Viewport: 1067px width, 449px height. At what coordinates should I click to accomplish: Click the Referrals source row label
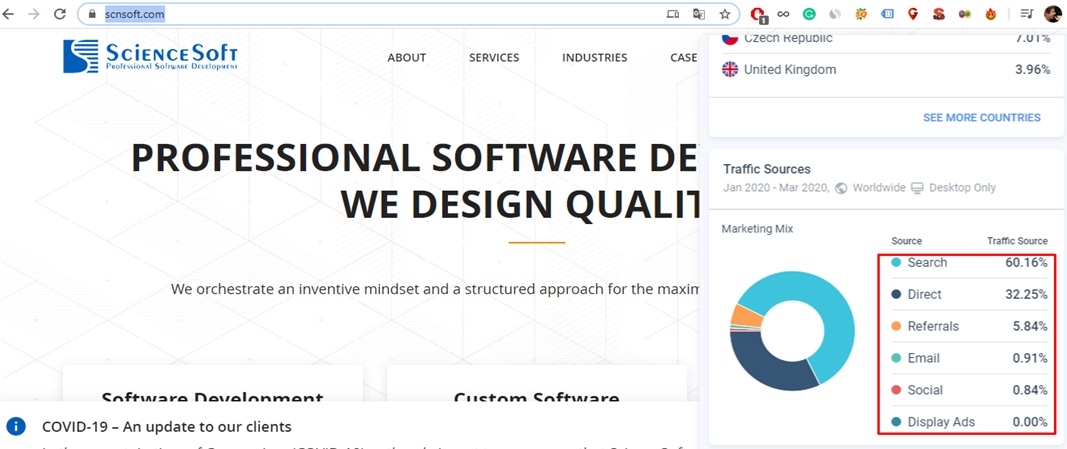[x=933, y=327]
